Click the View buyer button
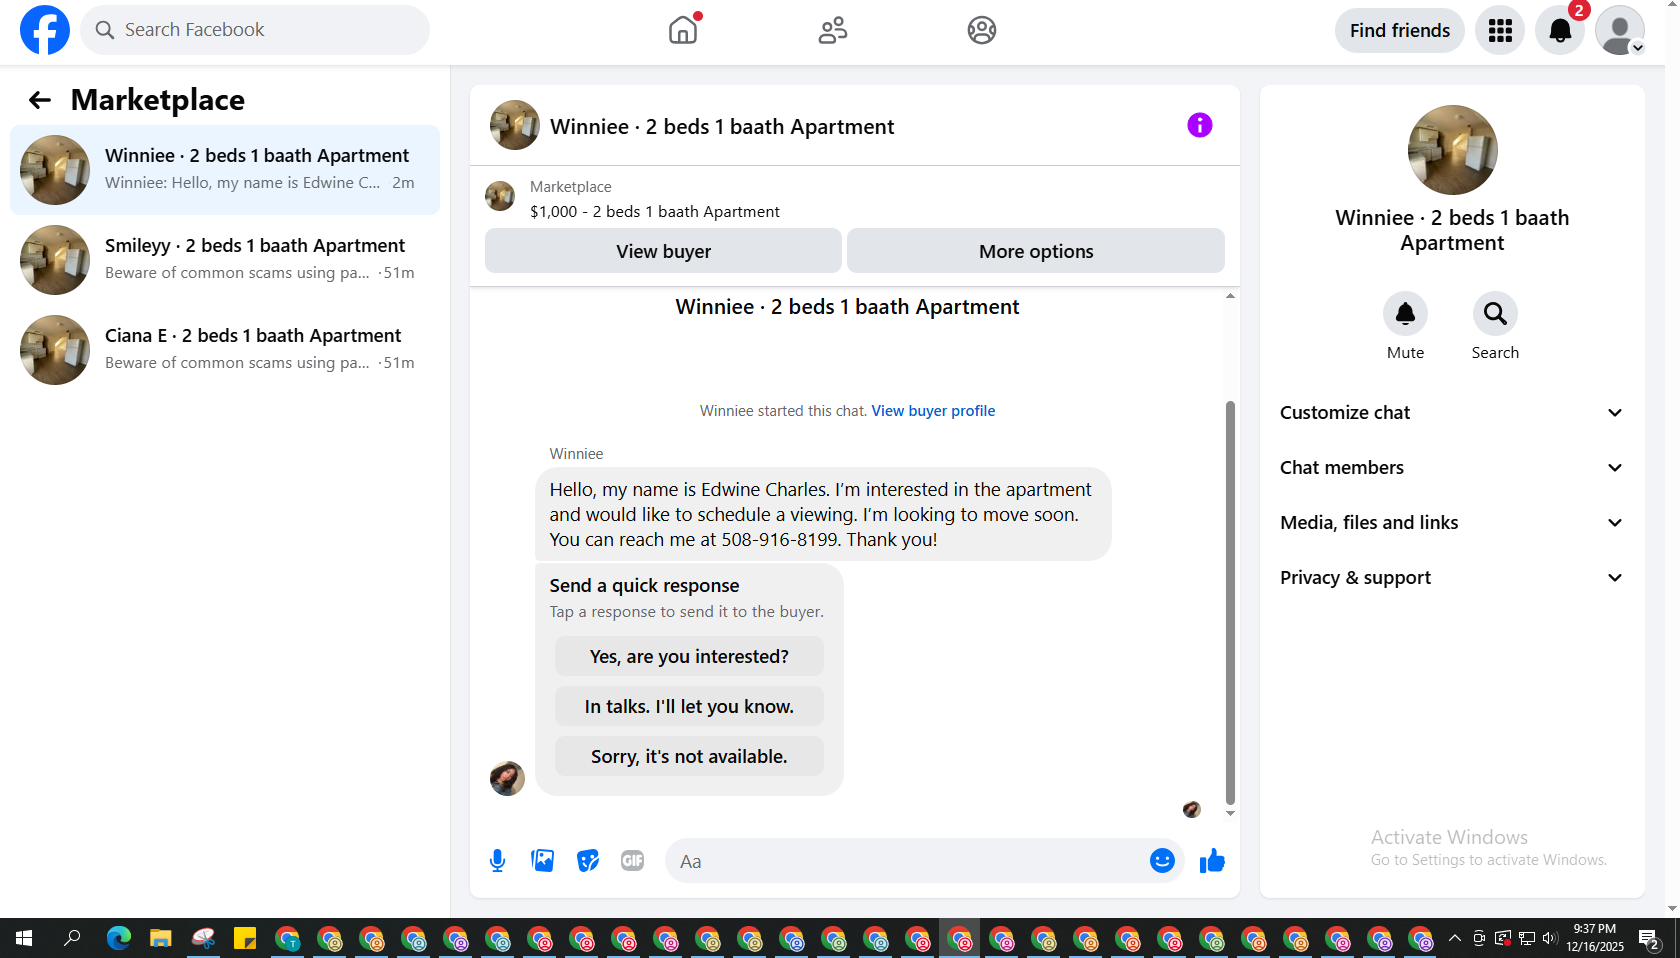This screenshot has width=1680, height=958. [x=663, y=251]
